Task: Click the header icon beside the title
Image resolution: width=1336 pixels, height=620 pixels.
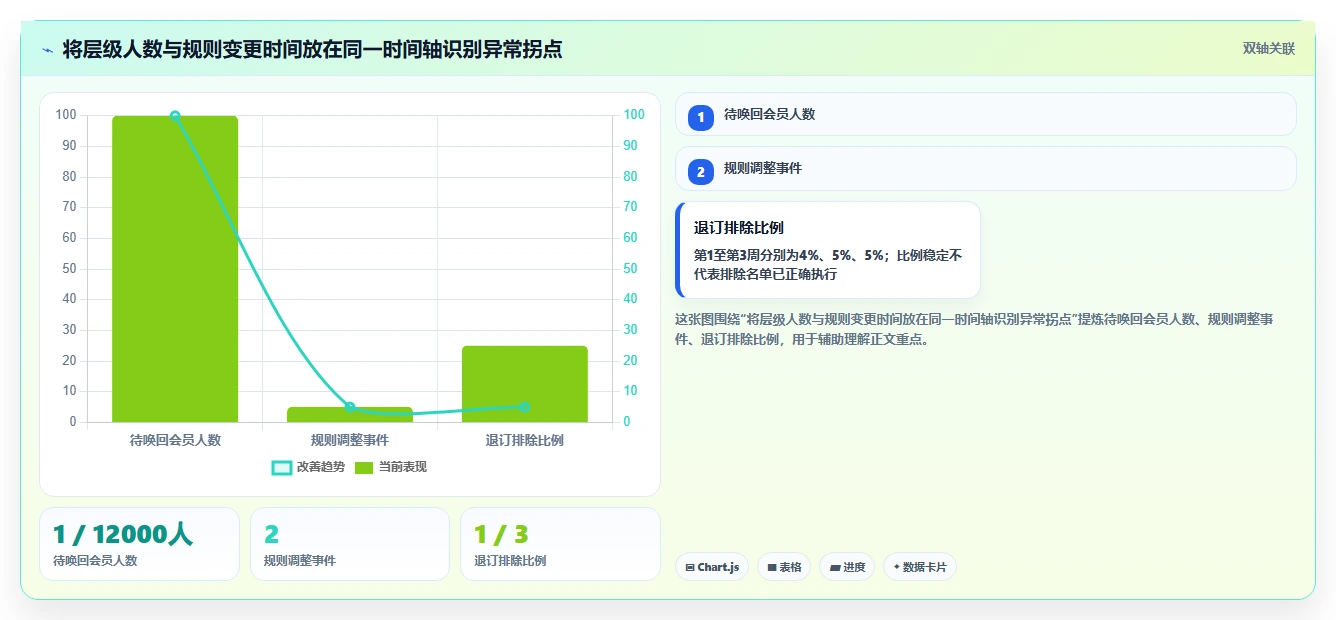Action: pos(47,49)
